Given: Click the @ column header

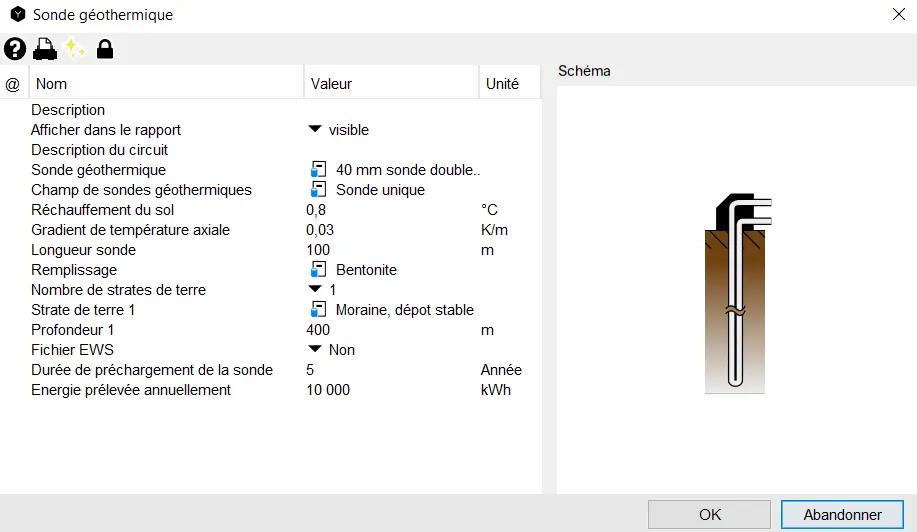Looking at the screenshot, I should point(13,84).
